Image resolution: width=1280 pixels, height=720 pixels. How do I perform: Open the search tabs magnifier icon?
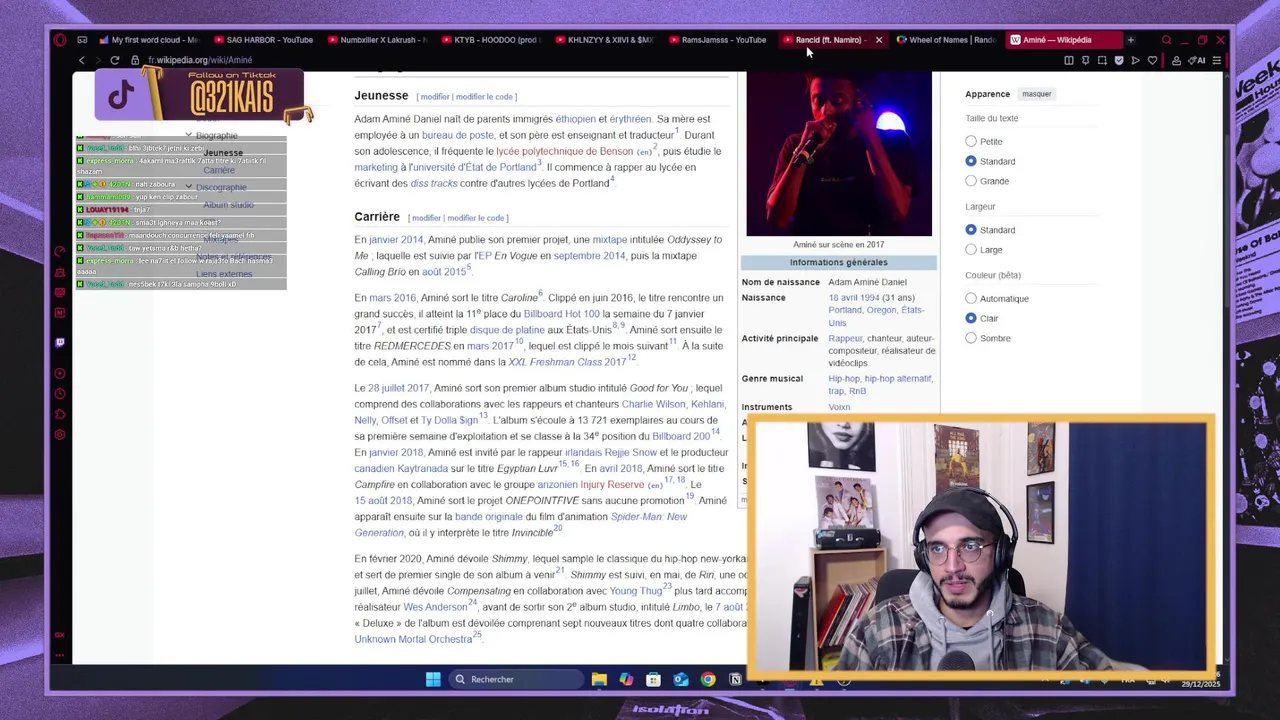[1166, 40]
